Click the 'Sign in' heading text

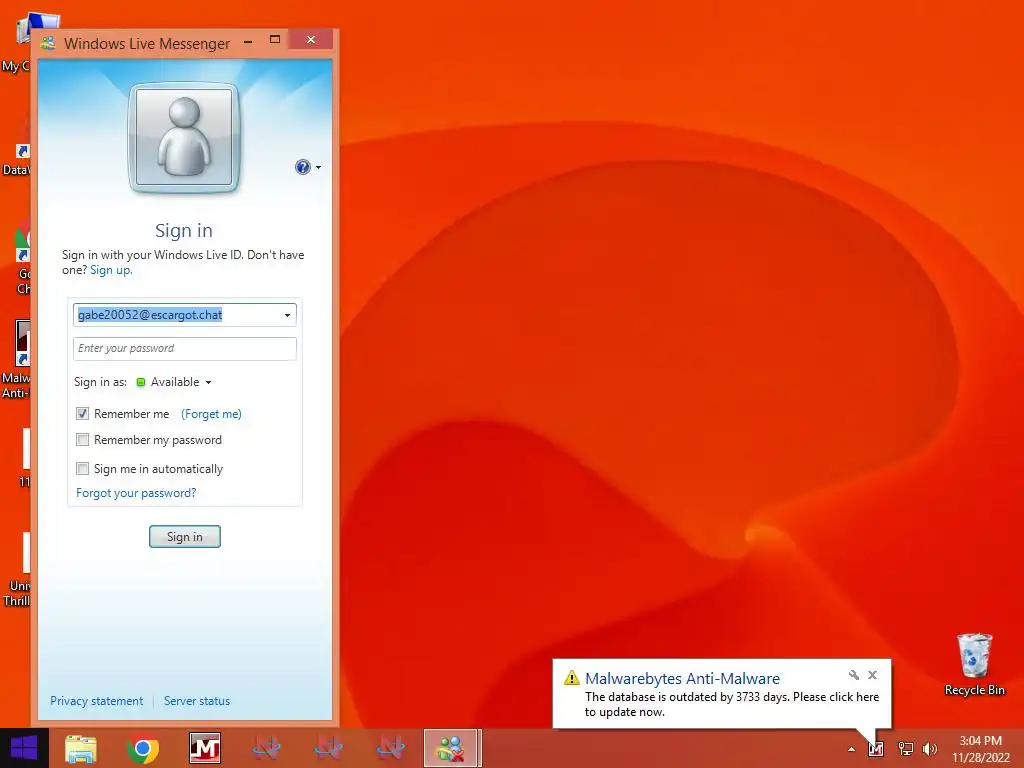coord(184,231)
